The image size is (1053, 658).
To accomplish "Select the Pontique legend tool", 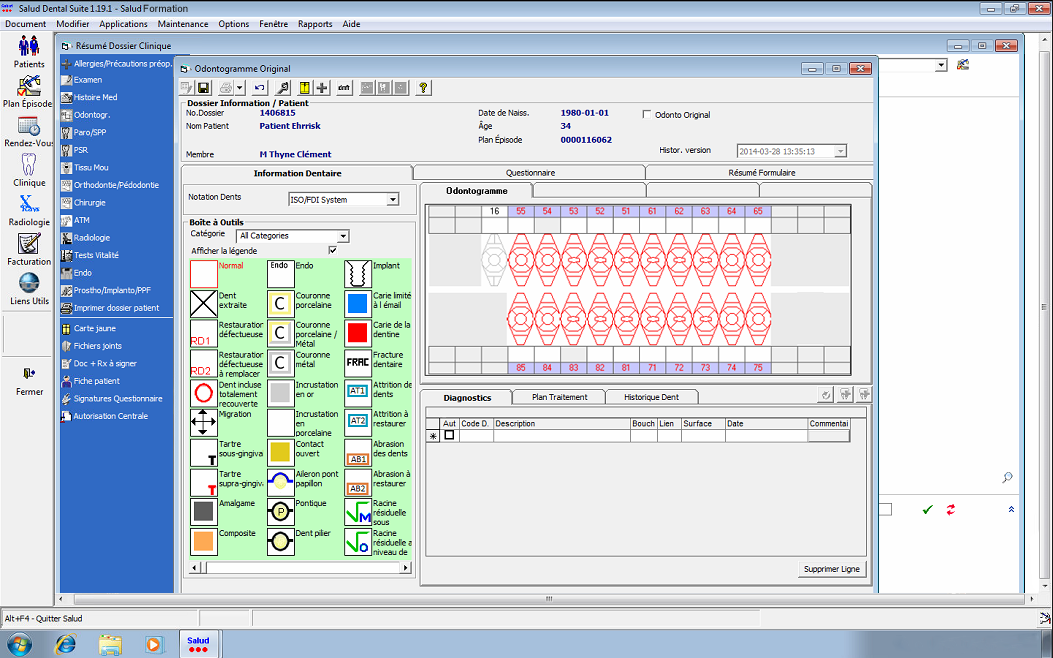I will tap(281, 512).
